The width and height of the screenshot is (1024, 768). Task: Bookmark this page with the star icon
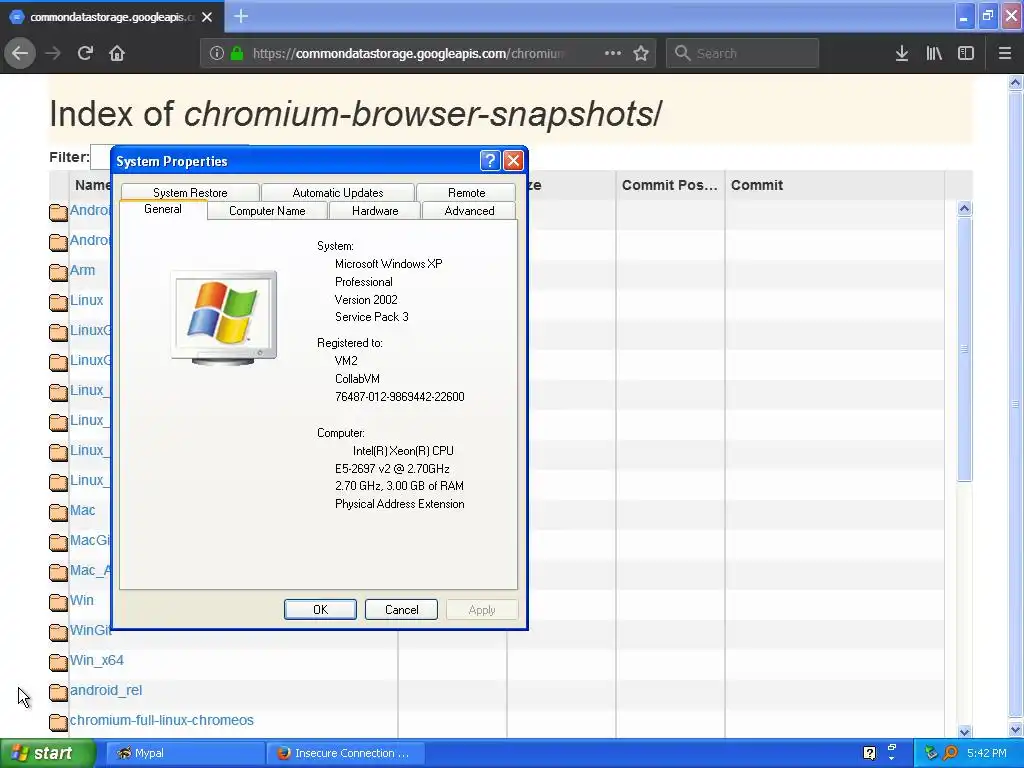[x=641, y=53]
